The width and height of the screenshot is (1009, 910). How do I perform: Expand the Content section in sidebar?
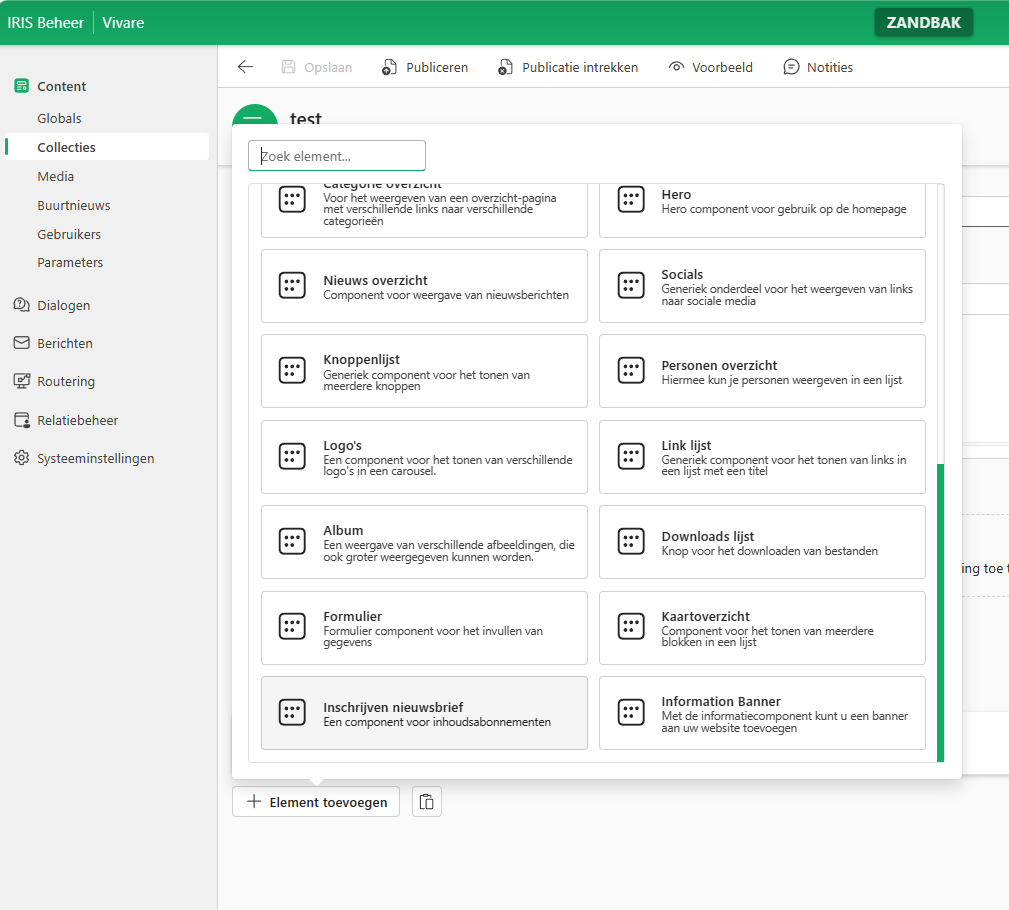pos(62,86)
